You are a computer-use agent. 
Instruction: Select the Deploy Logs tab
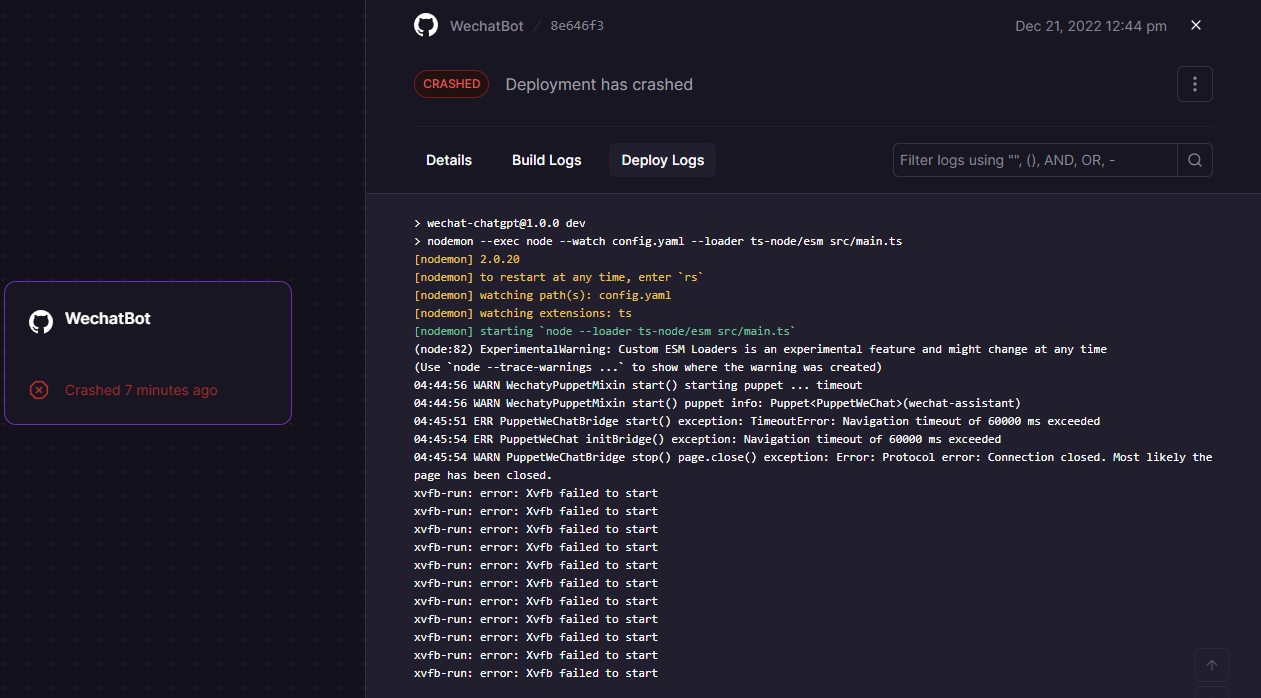(662, 160)
